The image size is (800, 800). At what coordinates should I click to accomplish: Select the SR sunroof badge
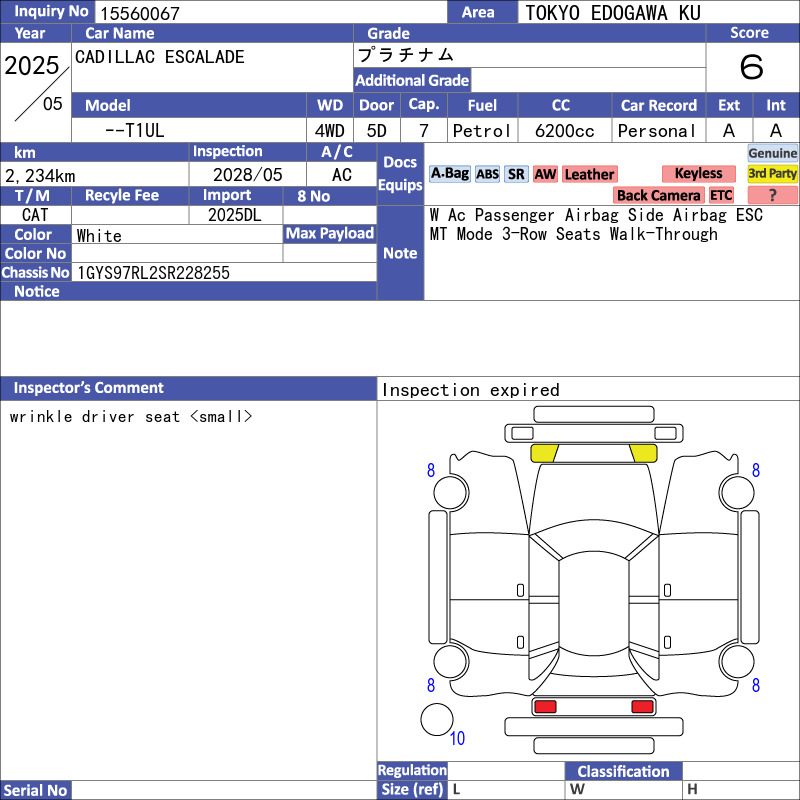516,174
